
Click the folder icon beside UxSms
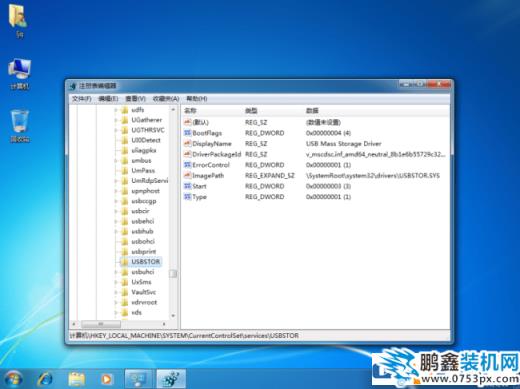125,282
